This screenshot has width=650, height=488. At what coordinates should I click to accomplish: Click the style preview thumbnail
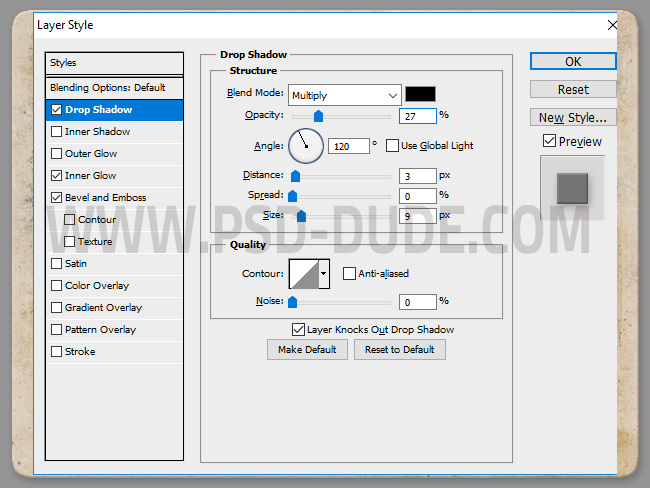(x=572, y=188)
